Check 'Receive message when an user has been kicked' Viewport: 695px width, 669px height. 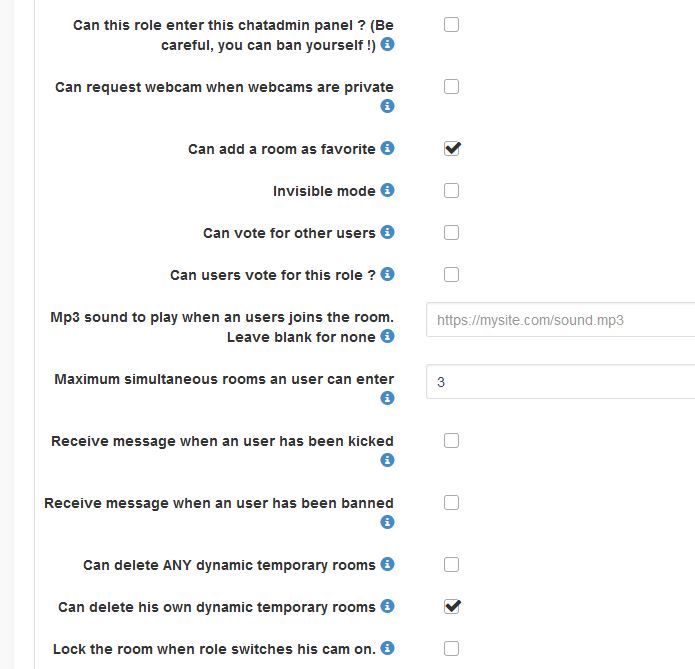tap(451, 440)
